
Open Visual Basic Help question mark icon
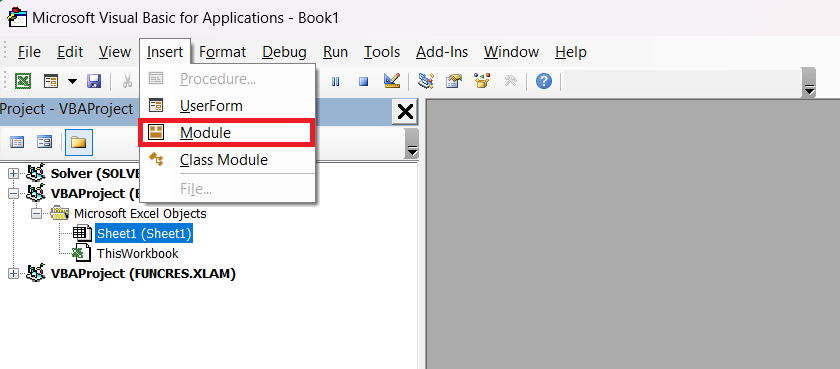pyautogui.click(x=544, y=81)
